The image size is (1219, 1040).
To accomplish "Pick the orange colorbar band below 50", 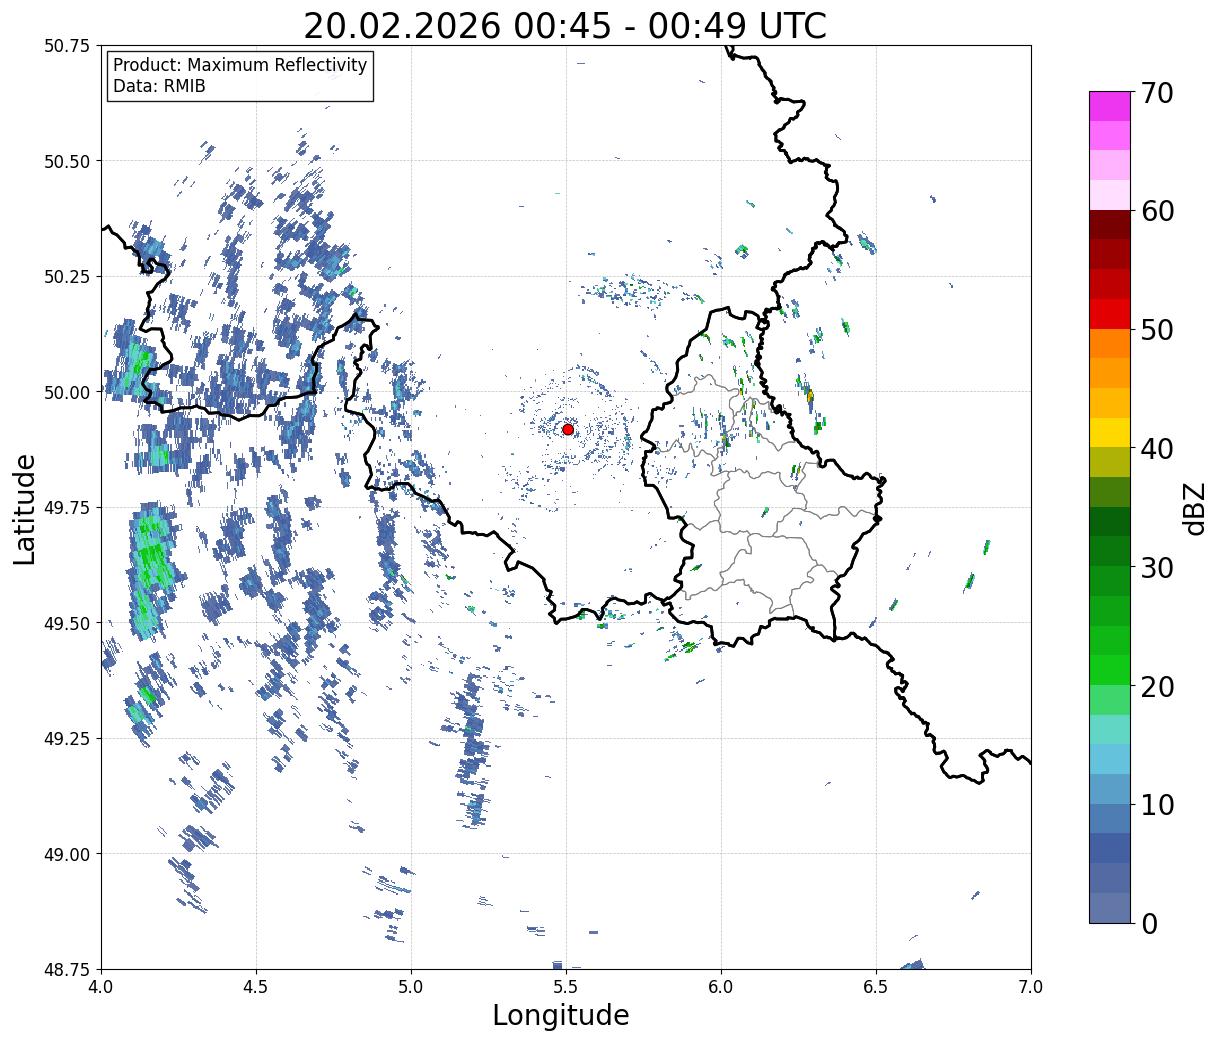I will tap(1110, 343).
